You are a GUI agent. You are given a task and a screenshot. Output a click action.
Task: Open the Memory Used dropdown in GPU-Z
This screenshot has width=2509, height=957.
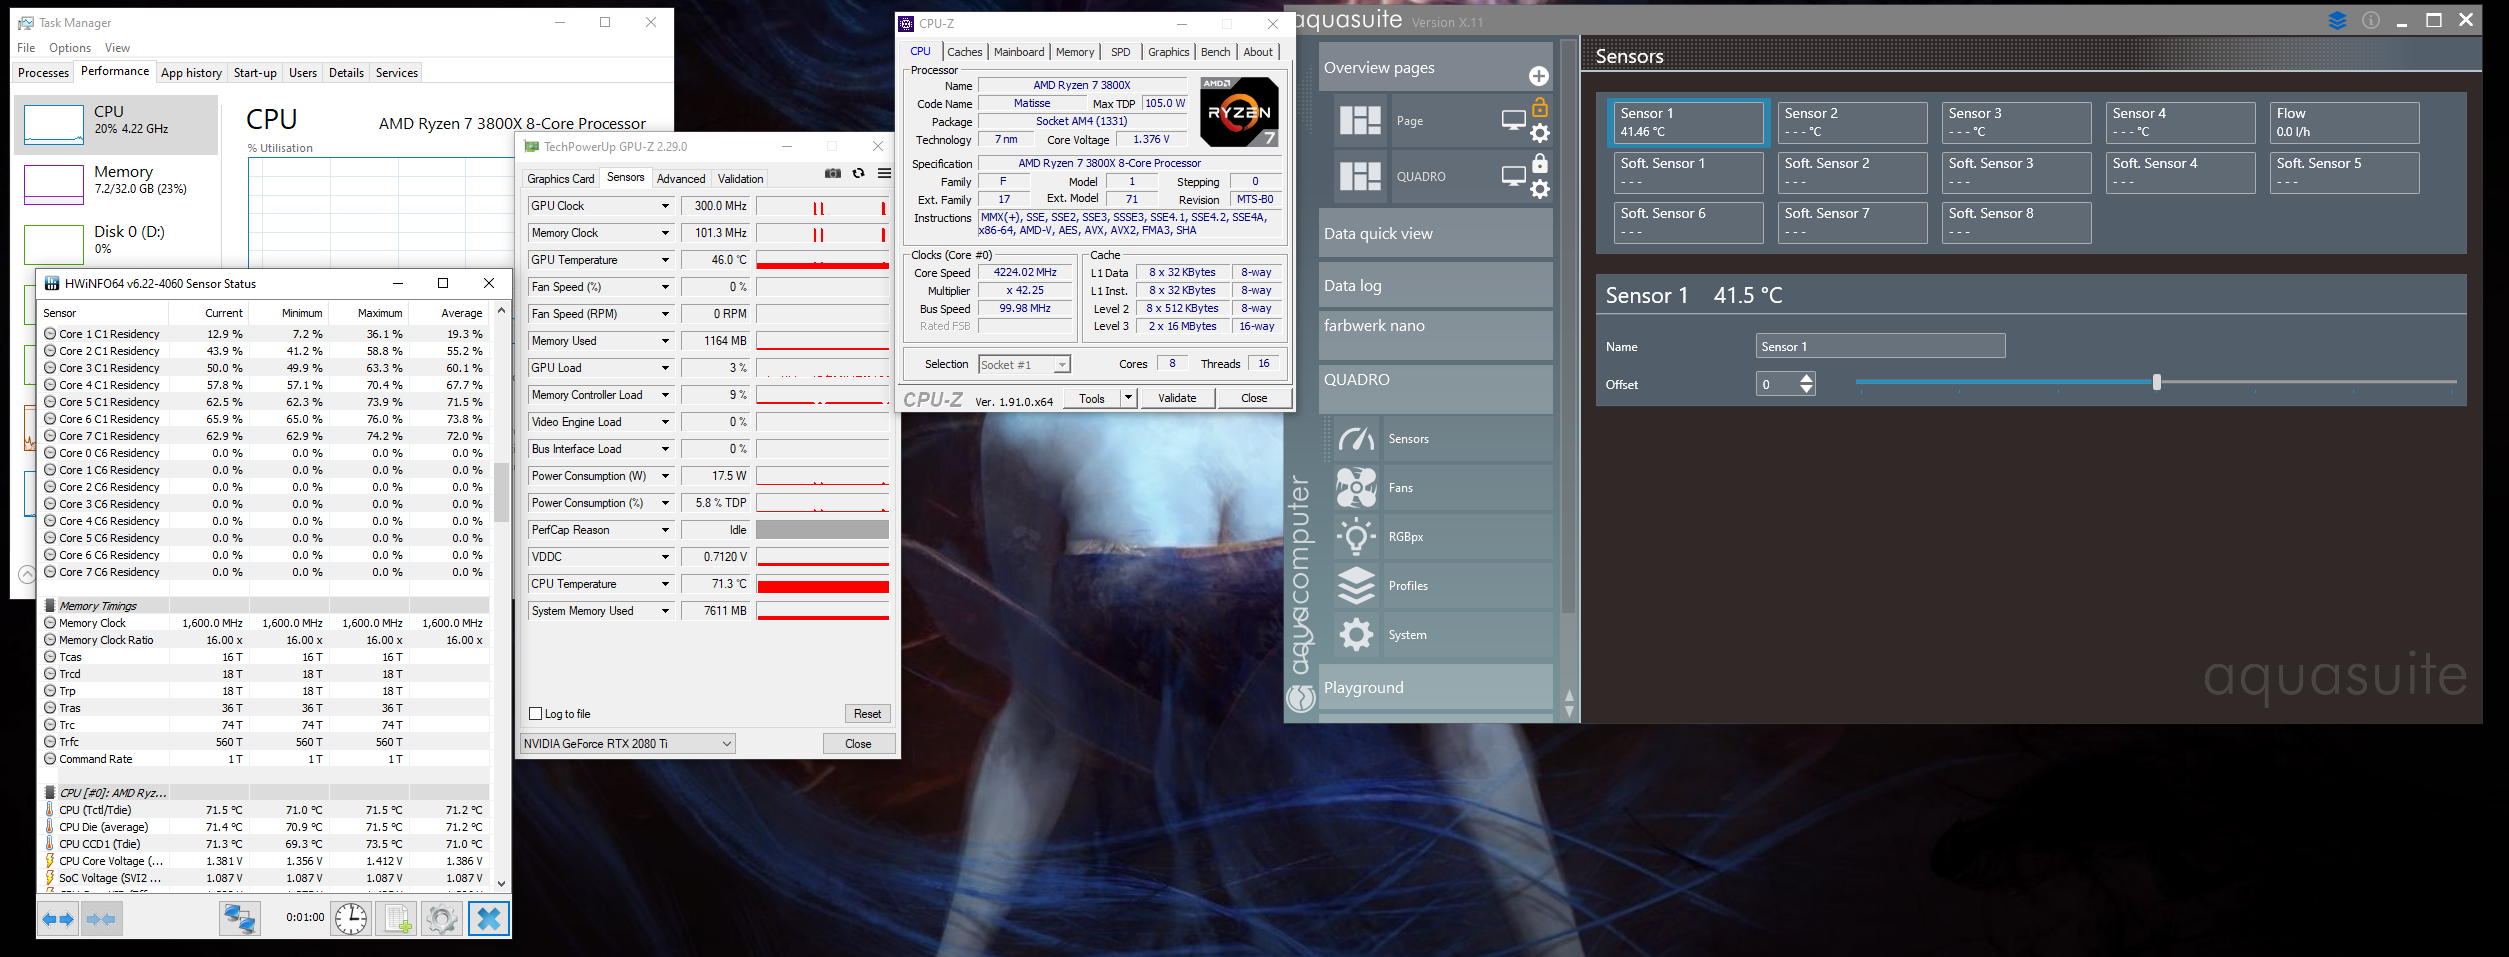665,341
